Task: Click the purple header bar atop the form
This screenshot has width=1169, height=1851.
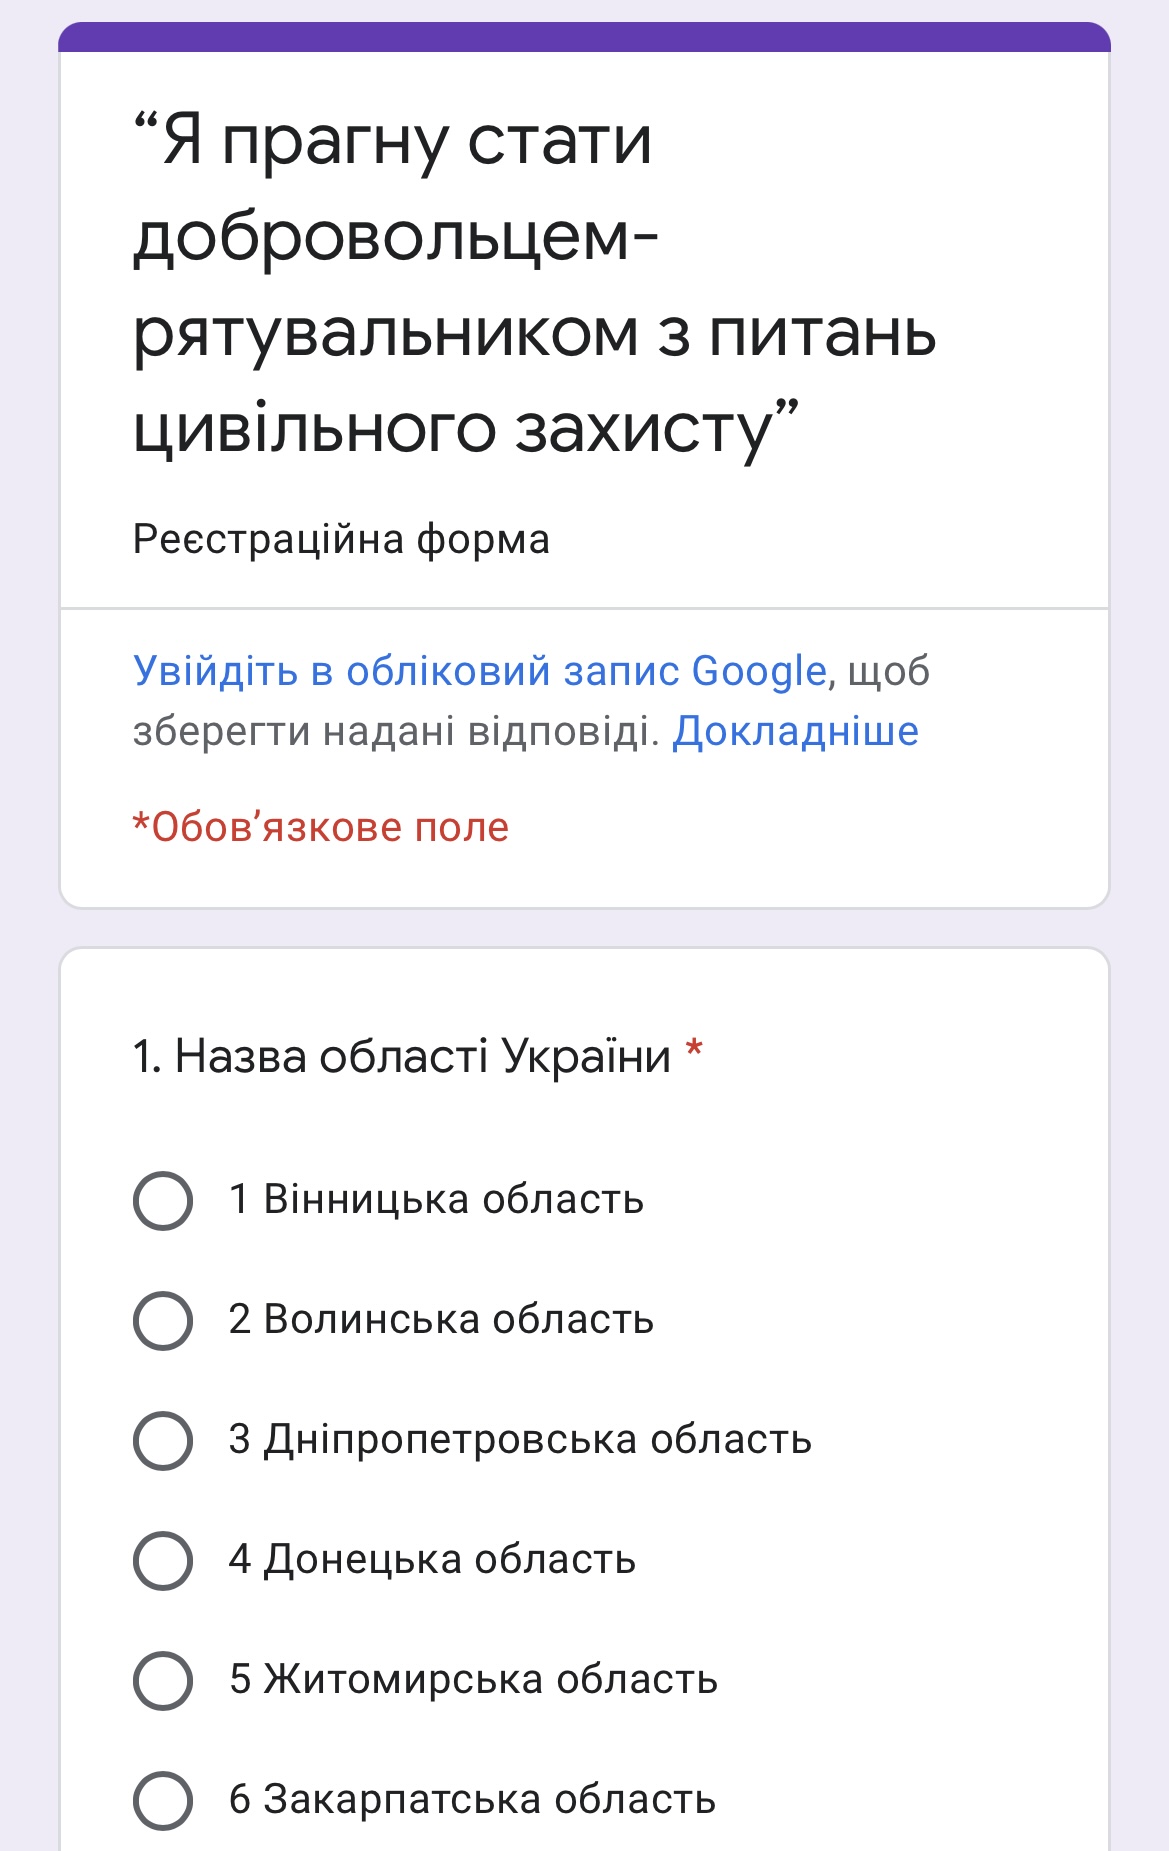Action: point(584,36)
